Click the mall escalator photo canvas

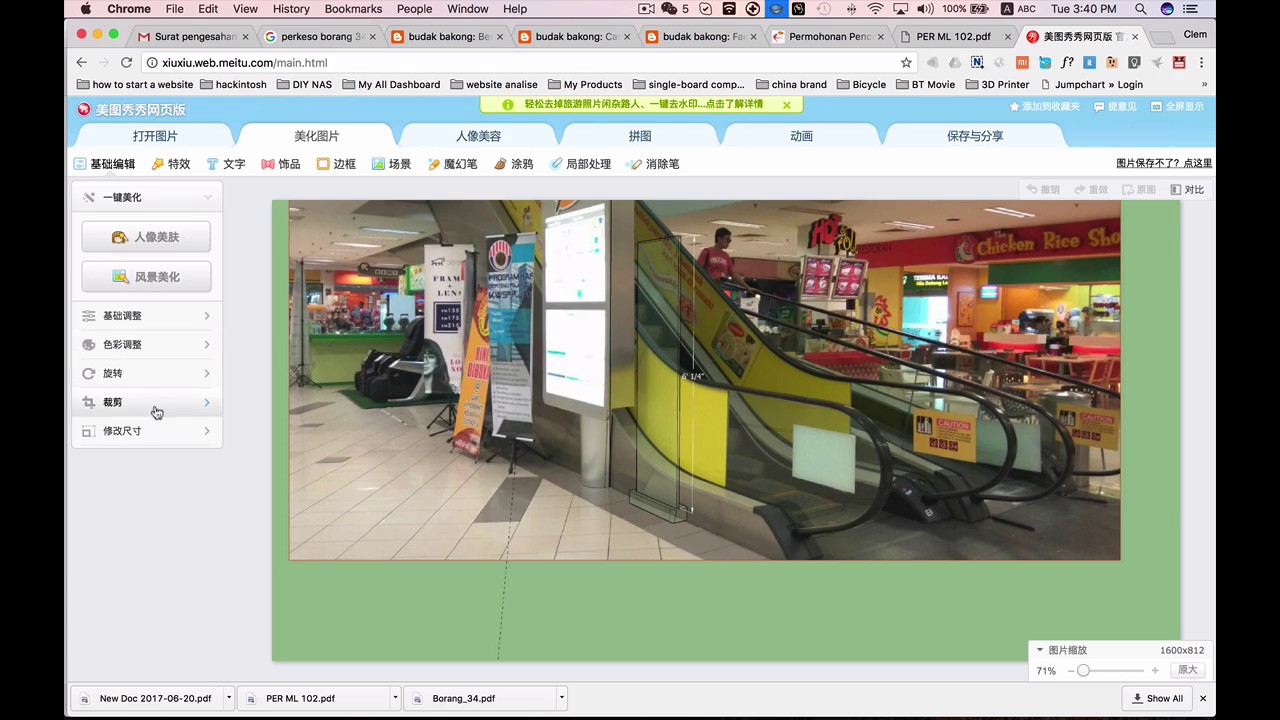[705, 380]
